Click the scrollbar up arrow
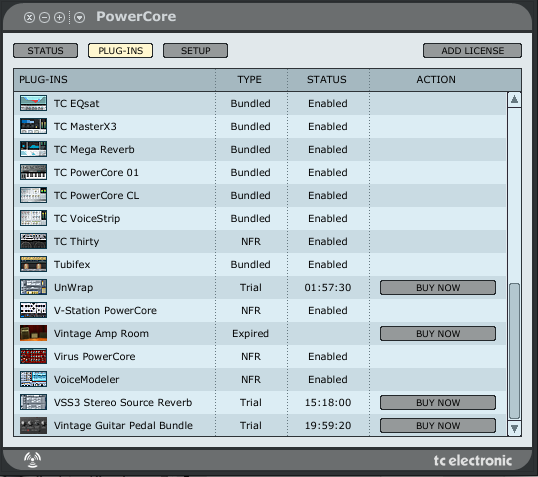538x477 pixels. coord(514,100)
